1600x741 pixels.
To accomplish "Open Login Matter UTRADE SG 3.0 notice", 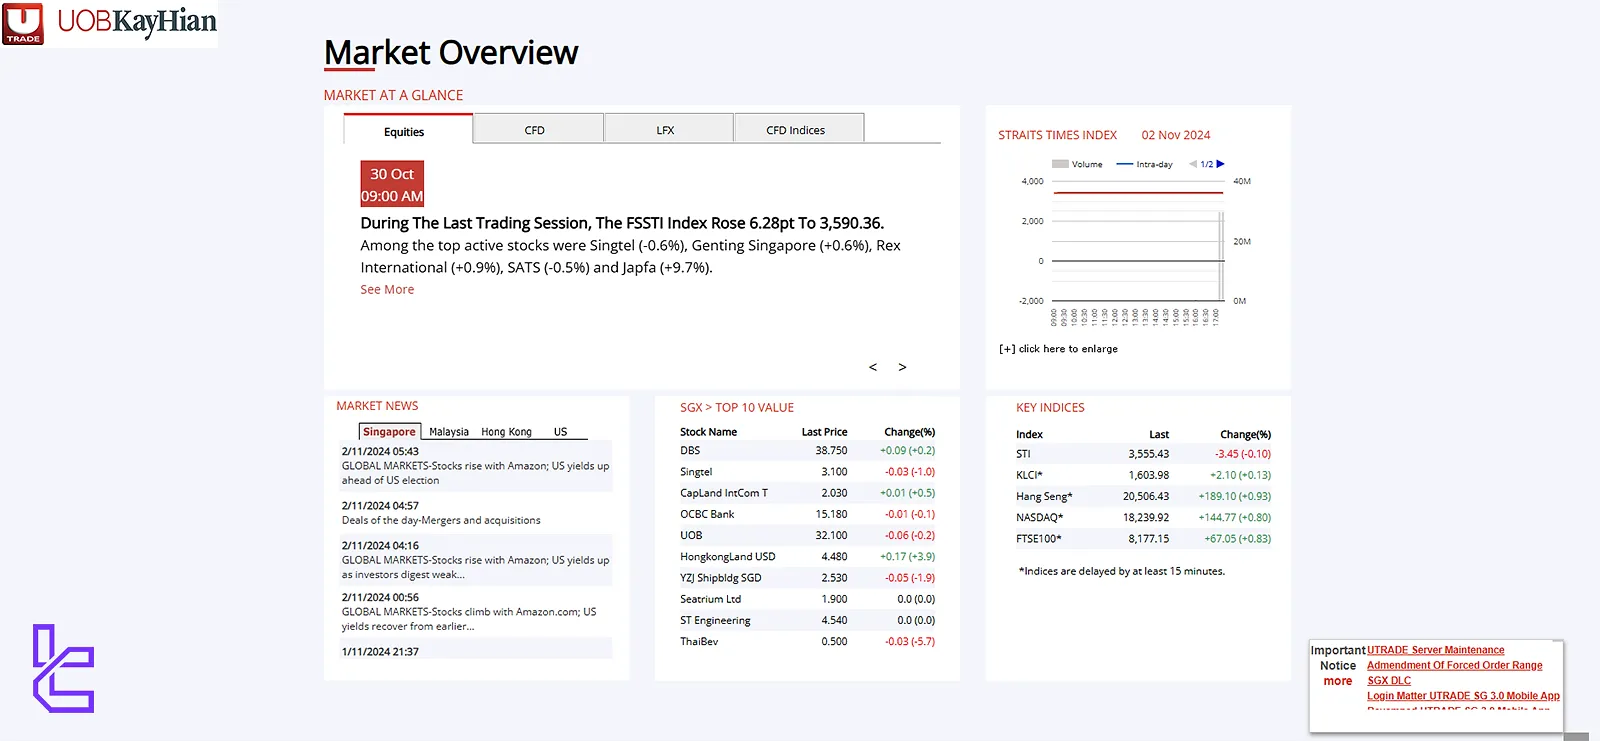I will pyautogui.click(x=1463, y=695).
